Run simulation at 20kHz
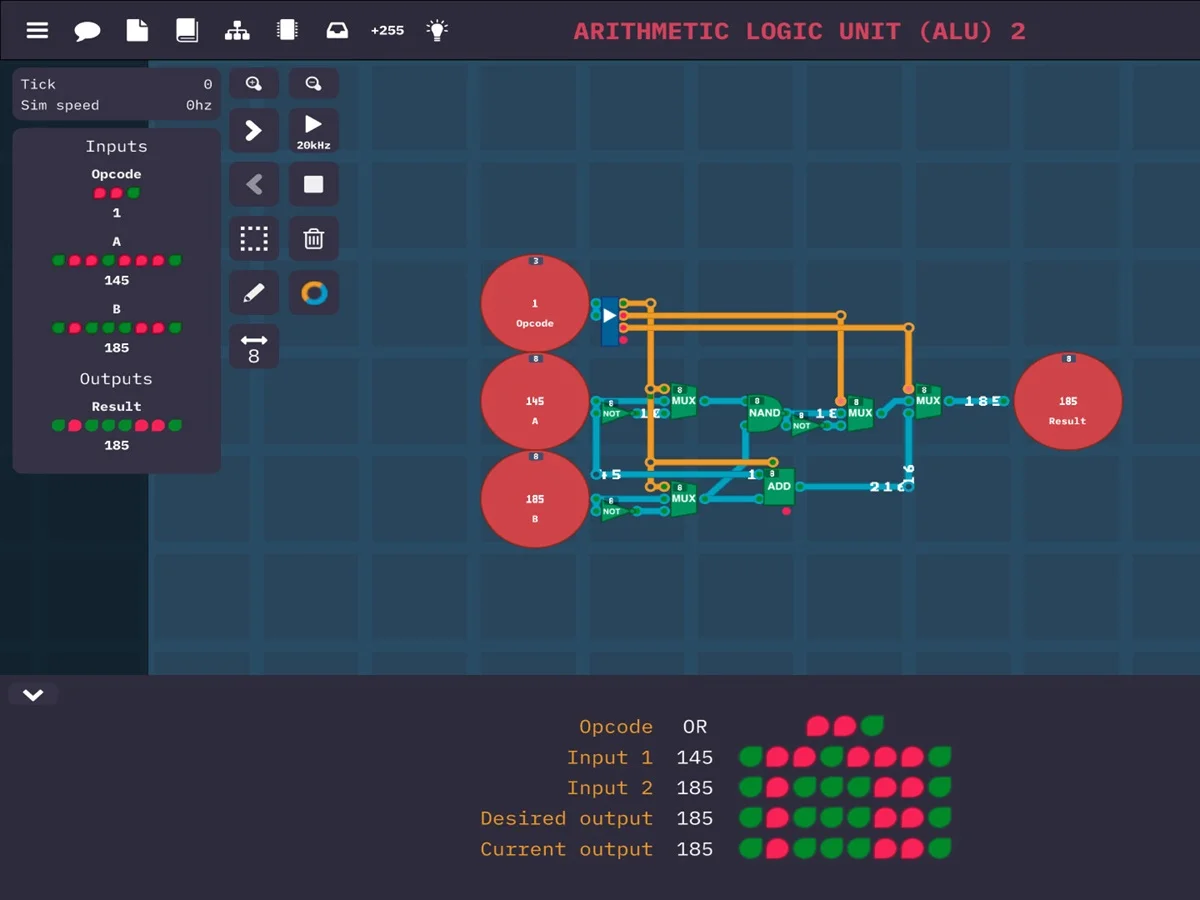Screen dimensions: 1200x900 coord(314,131)
